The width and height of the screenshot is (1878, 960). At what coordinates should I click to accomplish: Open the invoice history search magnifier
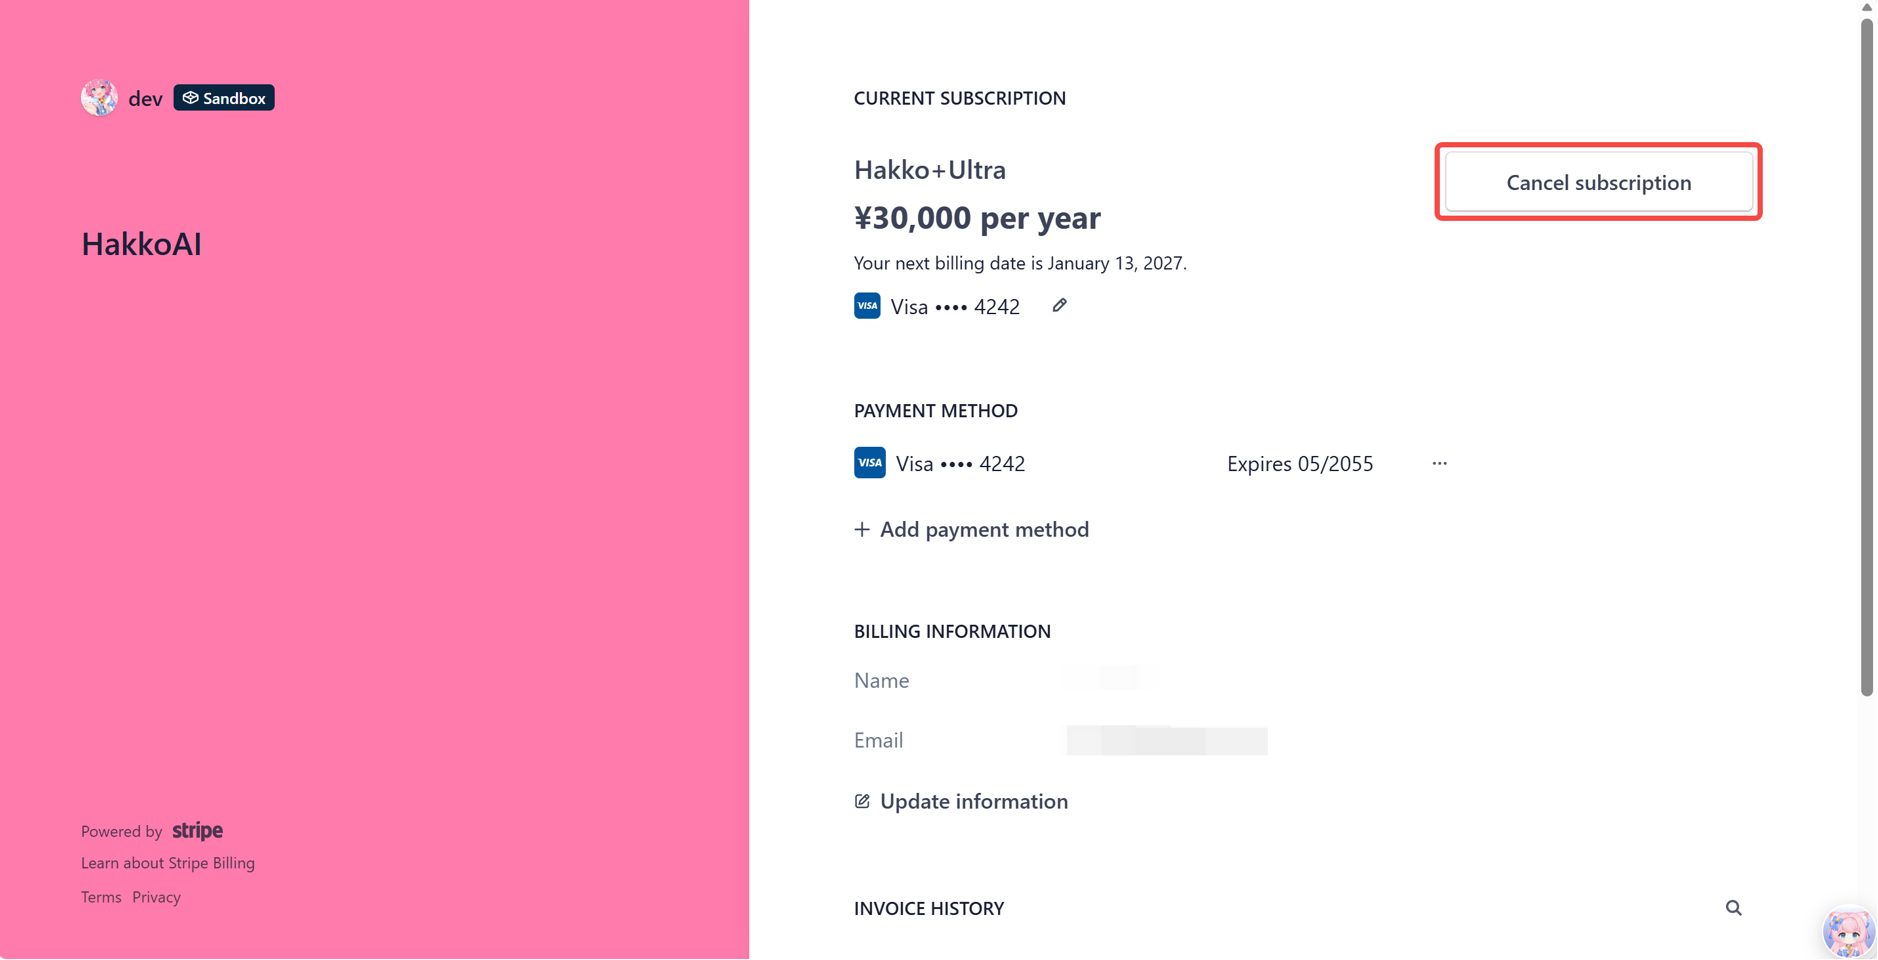click(x=1733, y=908)
